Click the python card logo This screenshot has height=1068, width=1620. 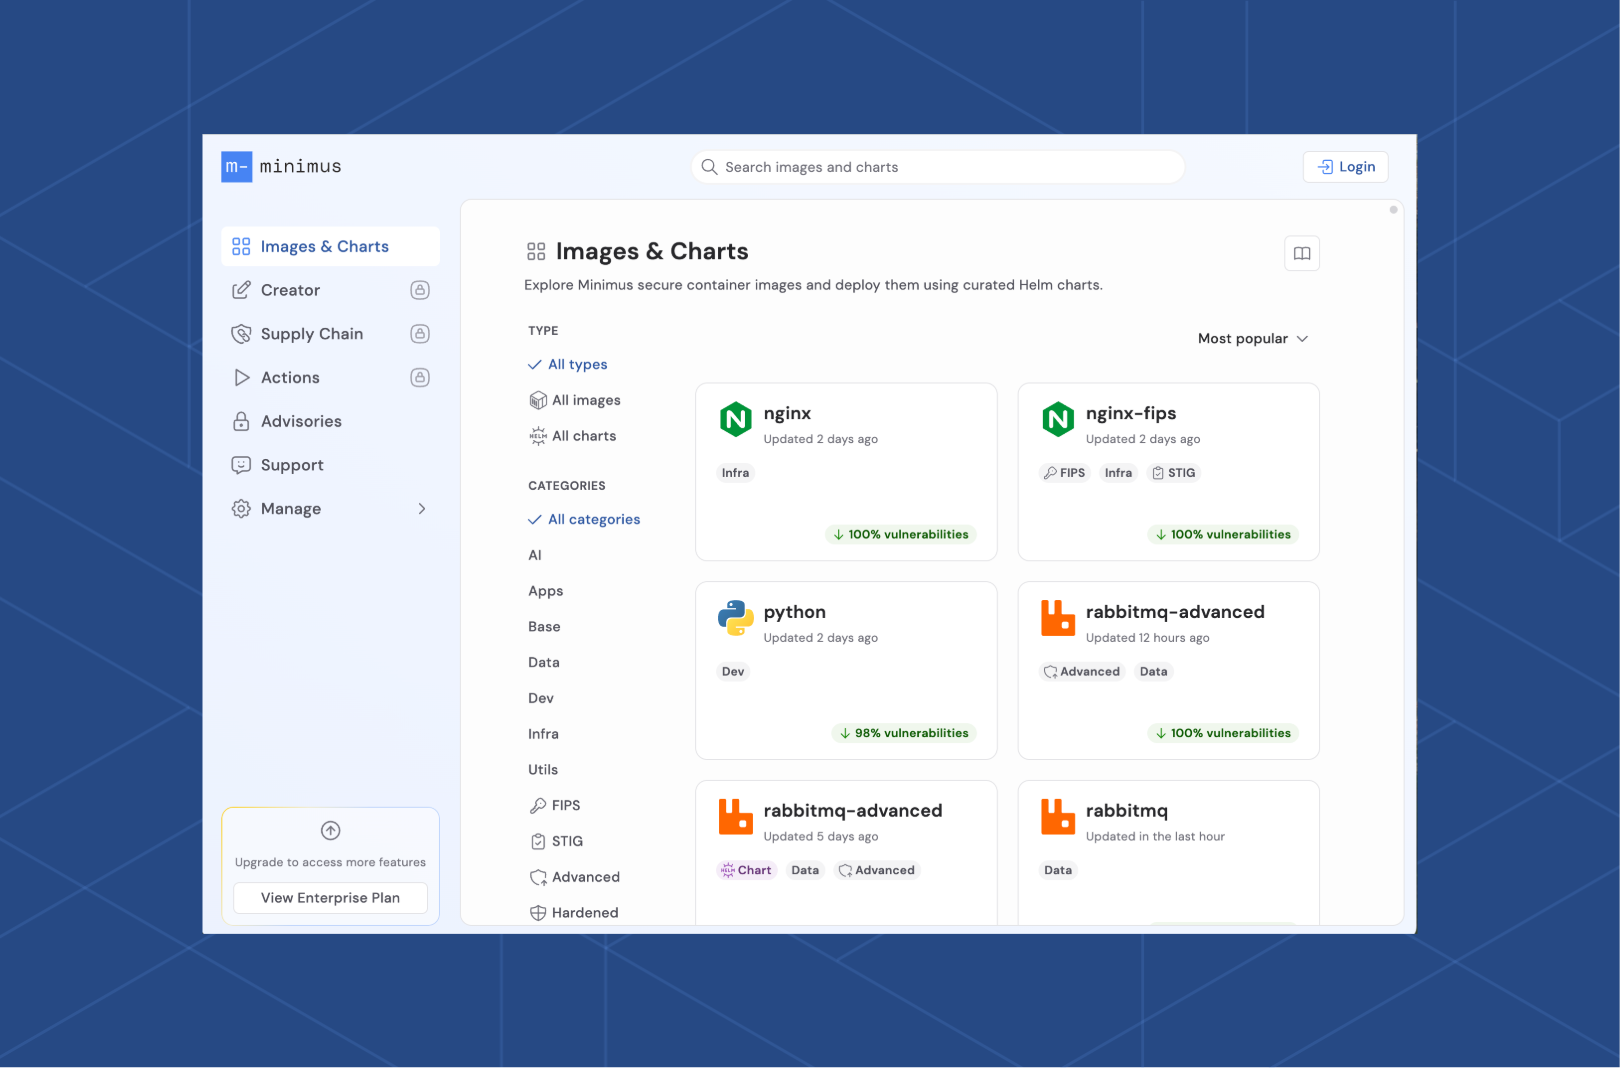[x=736, y=618]
